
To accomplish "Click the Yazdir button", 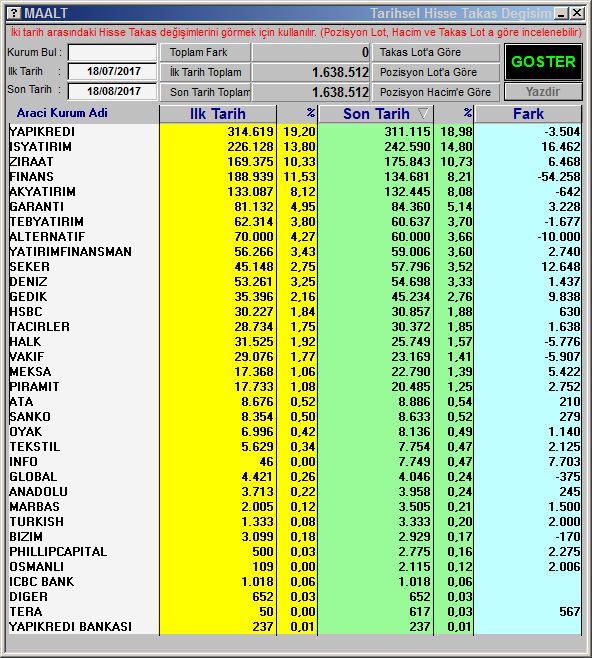I will coord(543,91).
